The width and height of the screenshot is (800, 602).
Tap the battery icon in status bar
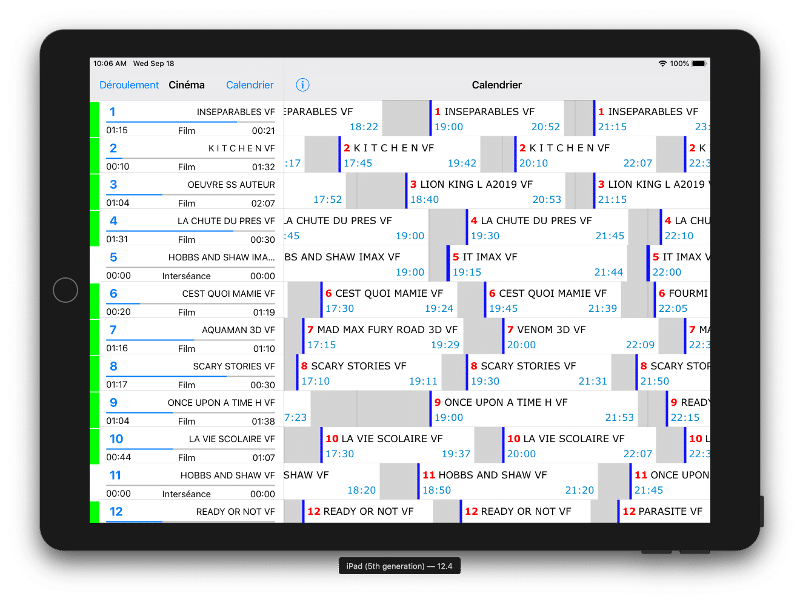(698, 63)
